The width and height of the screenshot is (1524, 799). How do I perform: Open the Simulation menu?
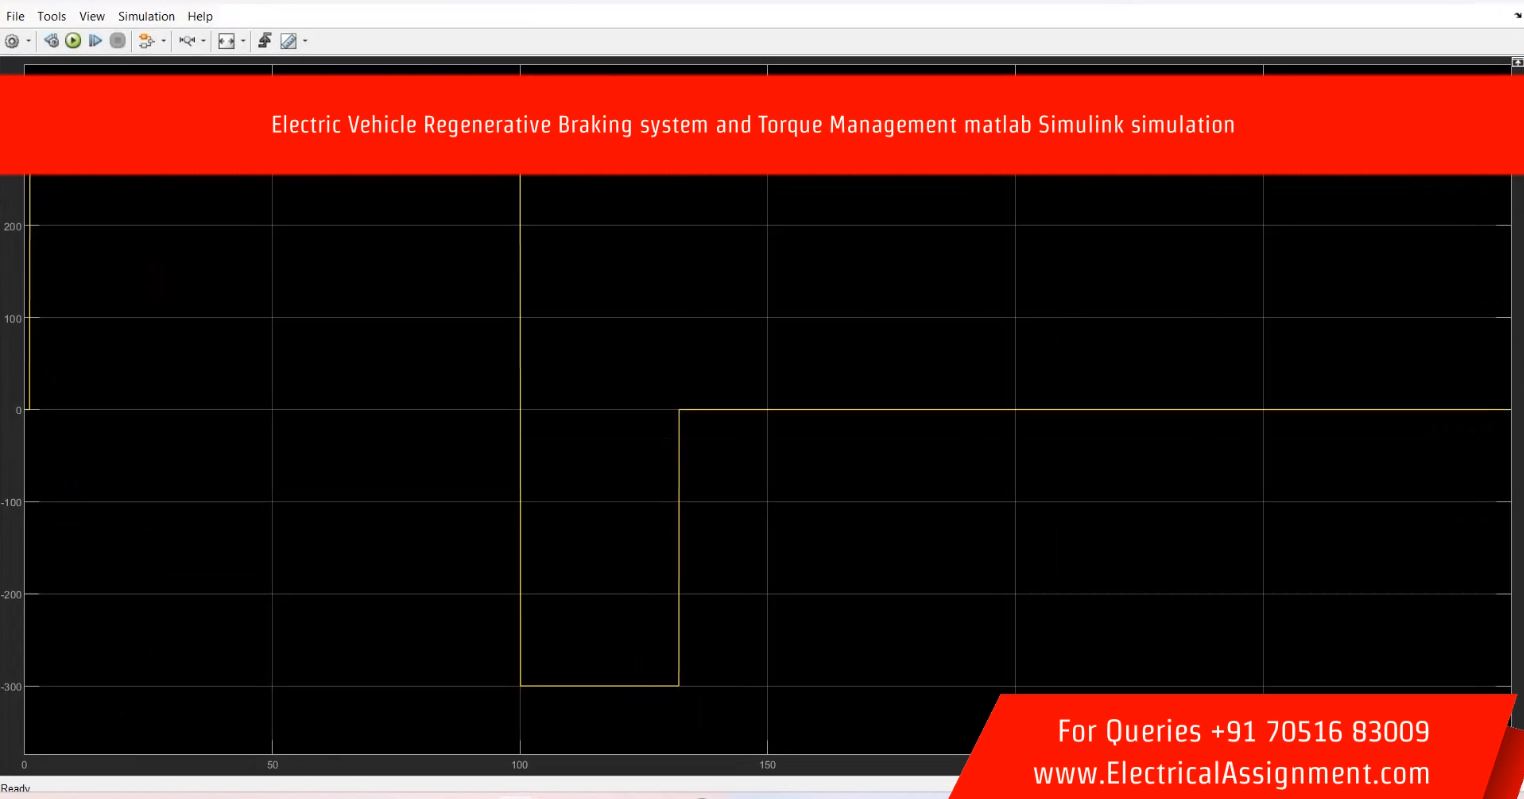pos(146,16)
